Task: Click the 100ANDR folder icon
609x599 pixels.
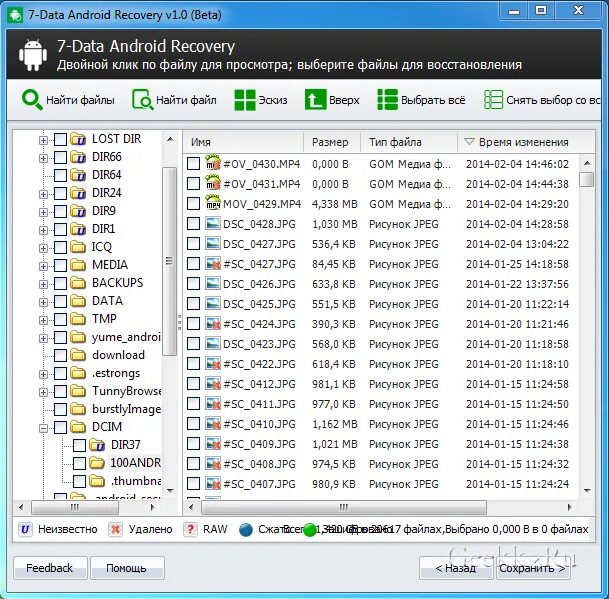Action: click(97, 463)
